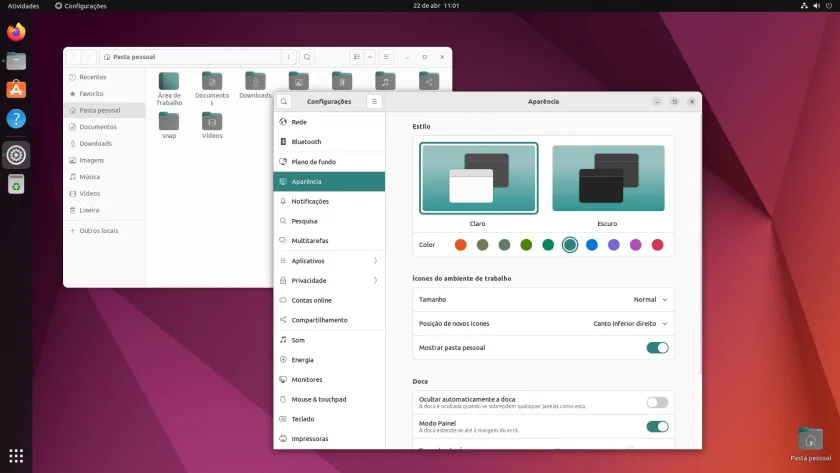The image size is (840, 473).
Task: Open Monitores settings
Action: 329,380
